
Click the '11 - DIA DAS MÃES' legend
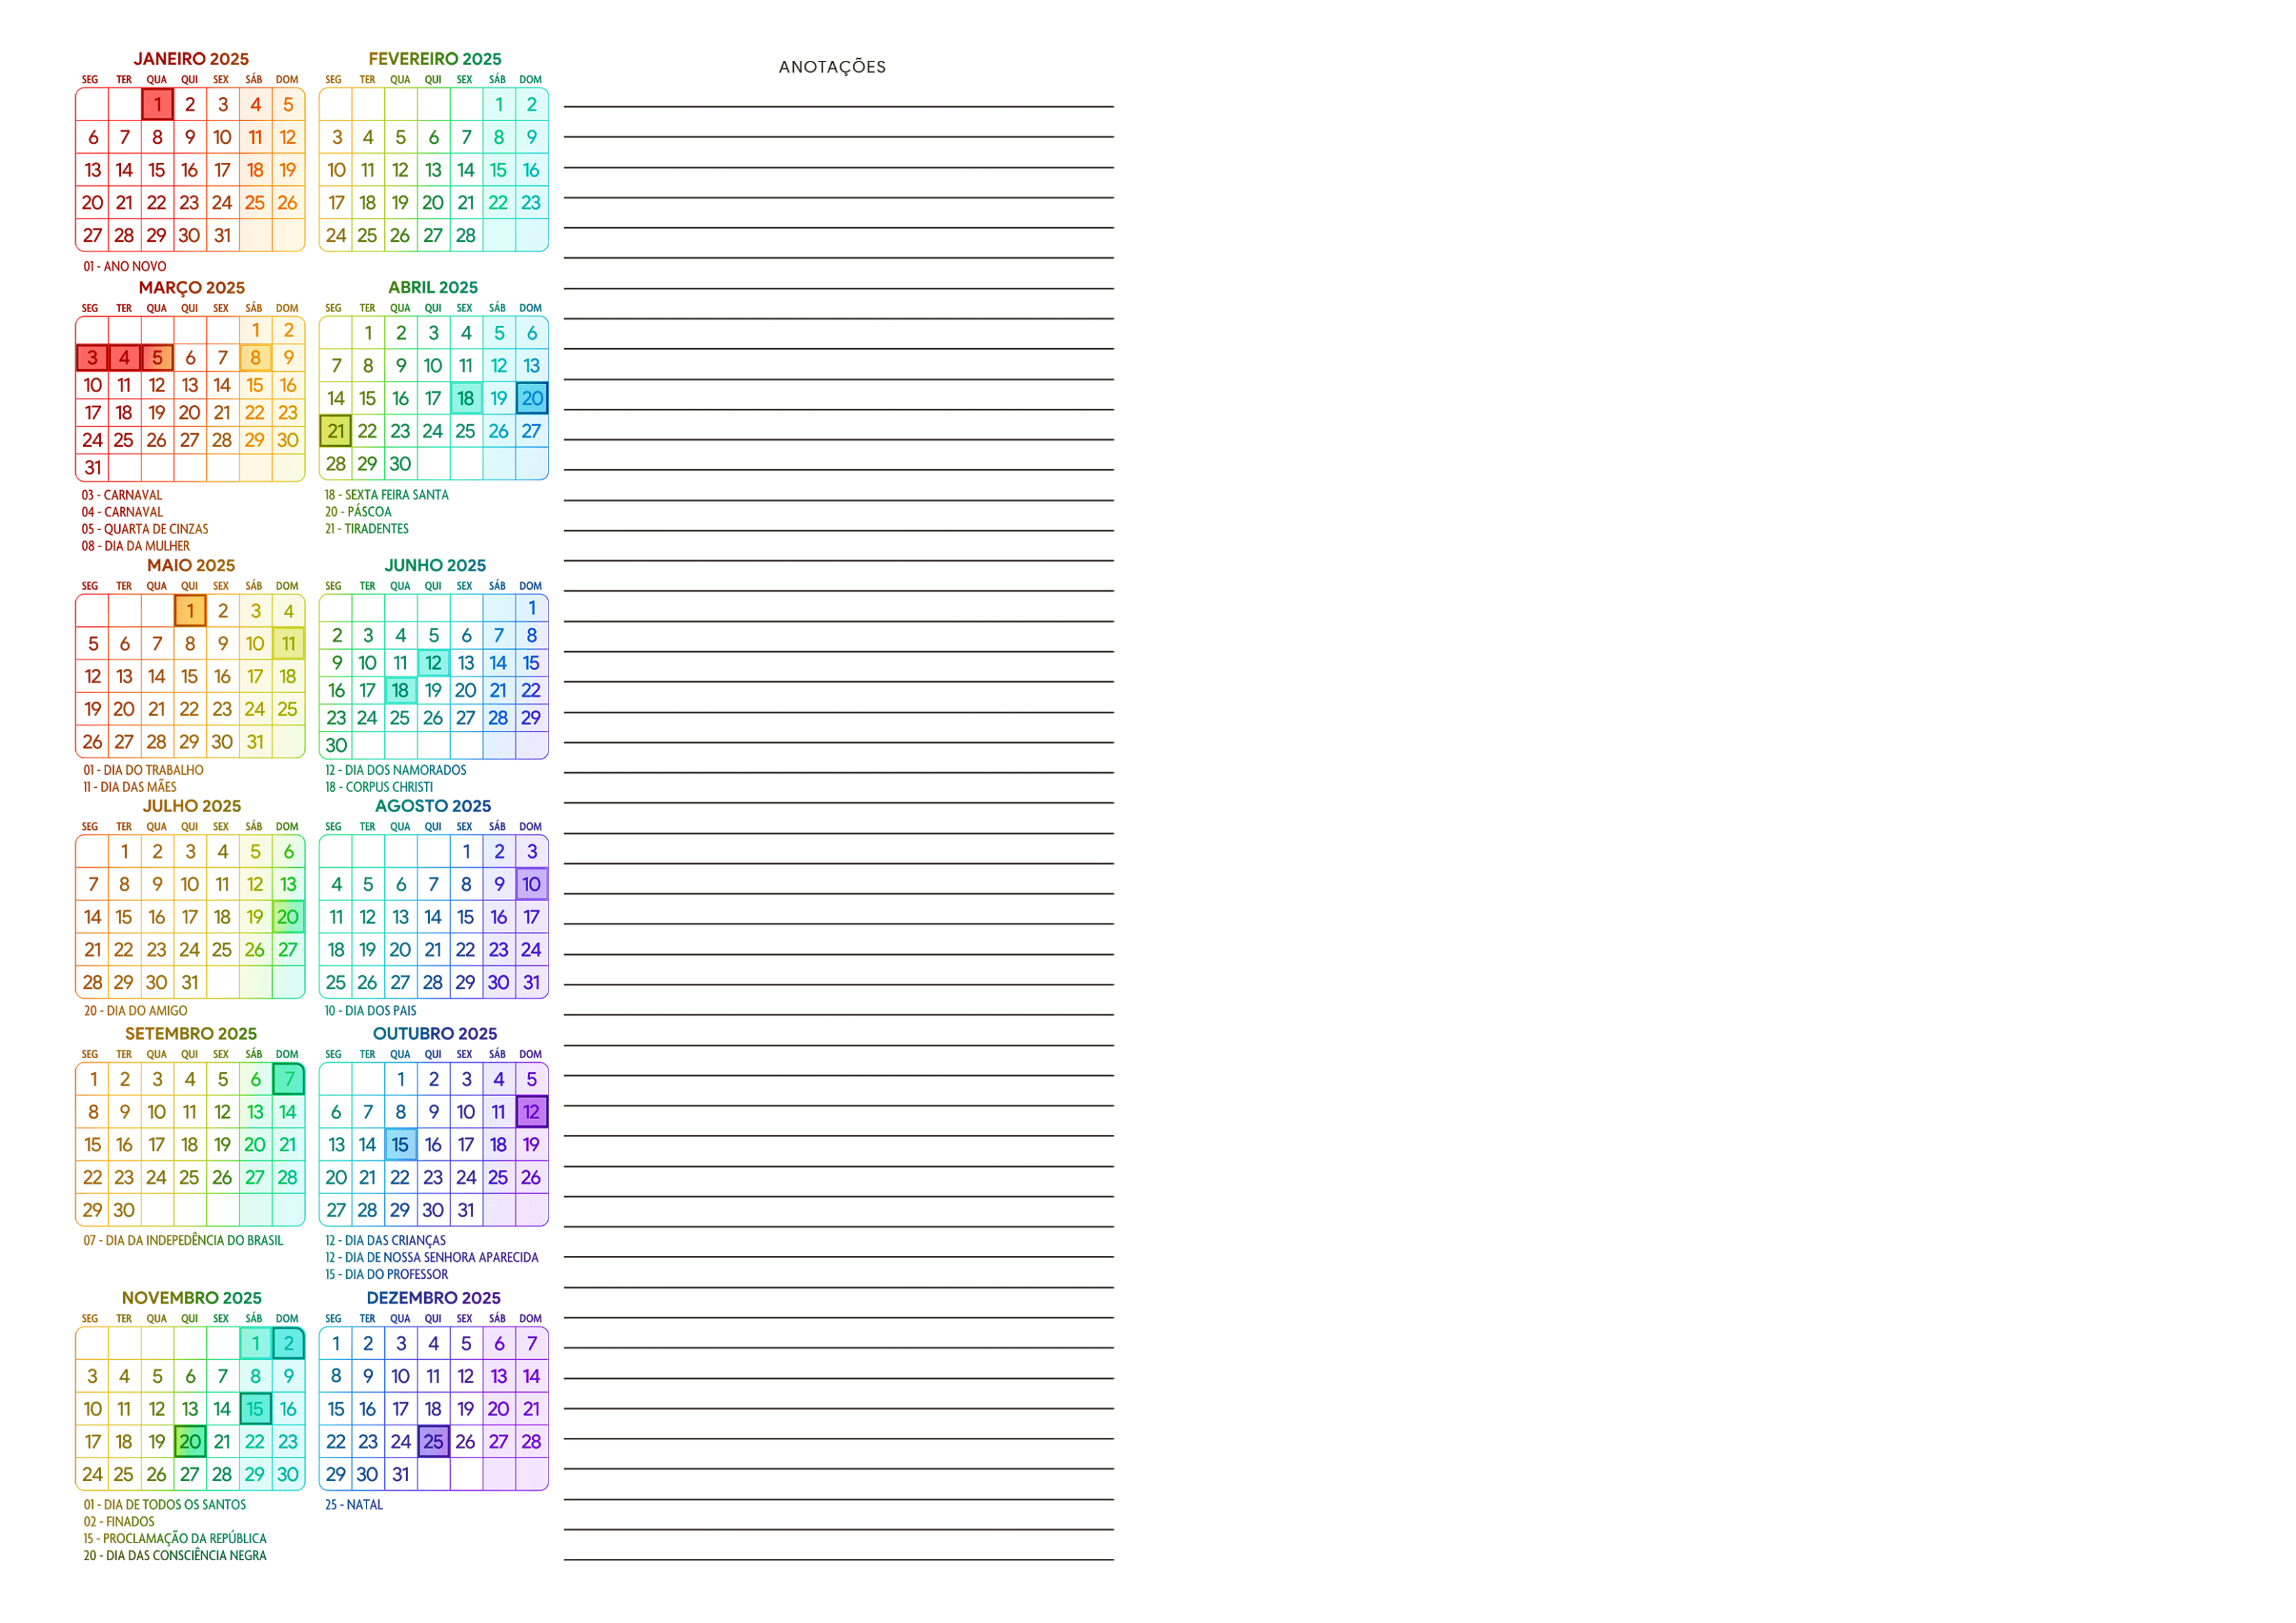(130, 788)
